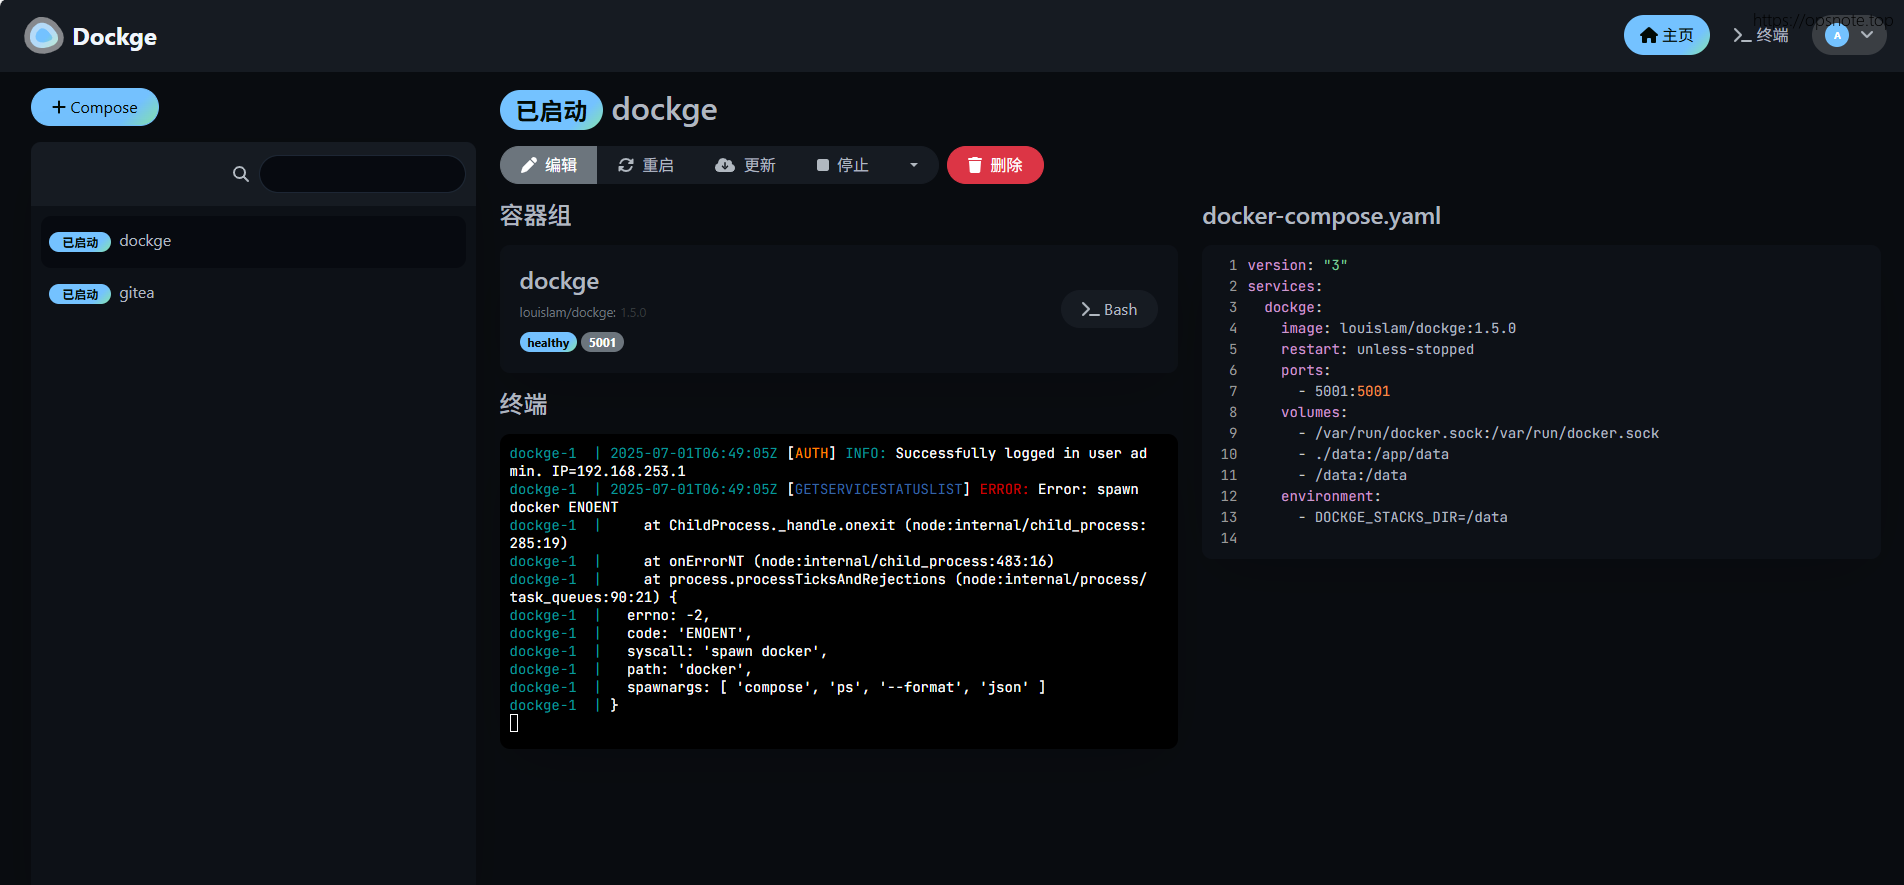Click the docker-compose.yaml heading
This screenshot has height=885, width=1904.
tap(1321, 216)
